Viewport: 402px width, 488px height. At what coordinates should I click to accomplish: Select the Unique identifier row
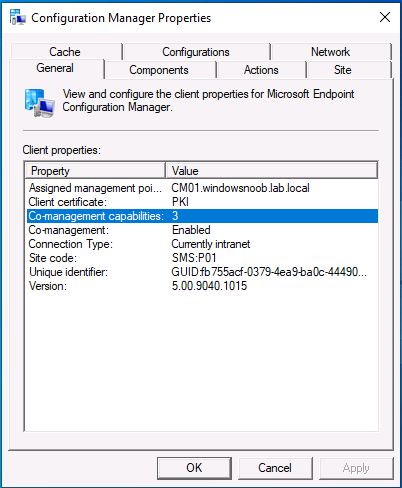click(202, 272)
